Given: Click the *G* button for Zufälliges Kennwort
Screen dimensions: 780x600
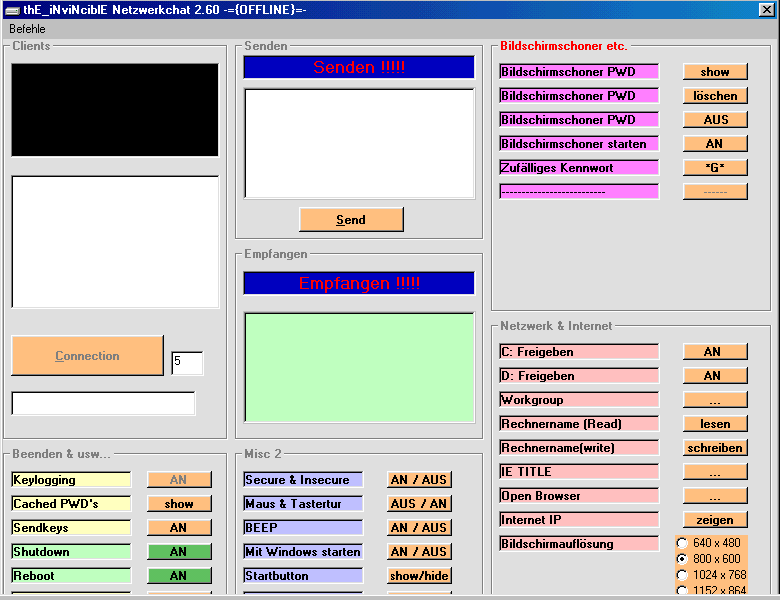Looking at the screenshot, I should 715,168.
